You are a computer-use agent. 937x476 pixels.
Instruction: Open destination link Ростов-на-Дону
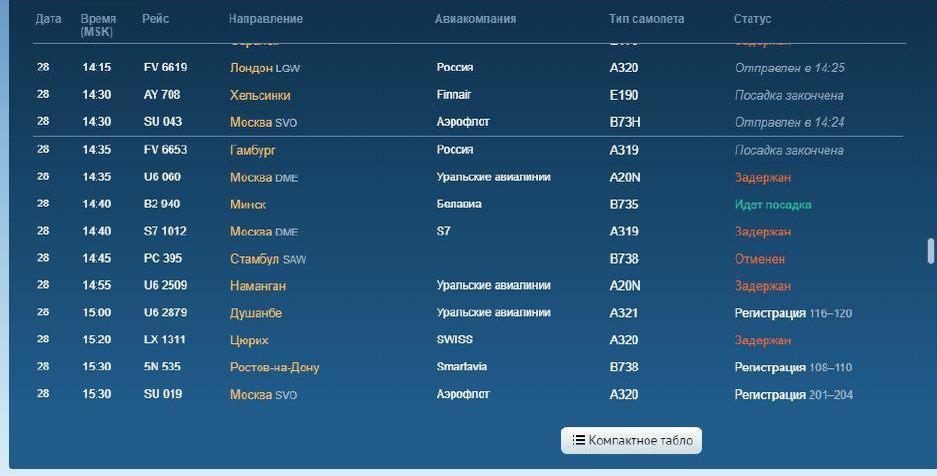pyautogui.click(x=274, y=367)
